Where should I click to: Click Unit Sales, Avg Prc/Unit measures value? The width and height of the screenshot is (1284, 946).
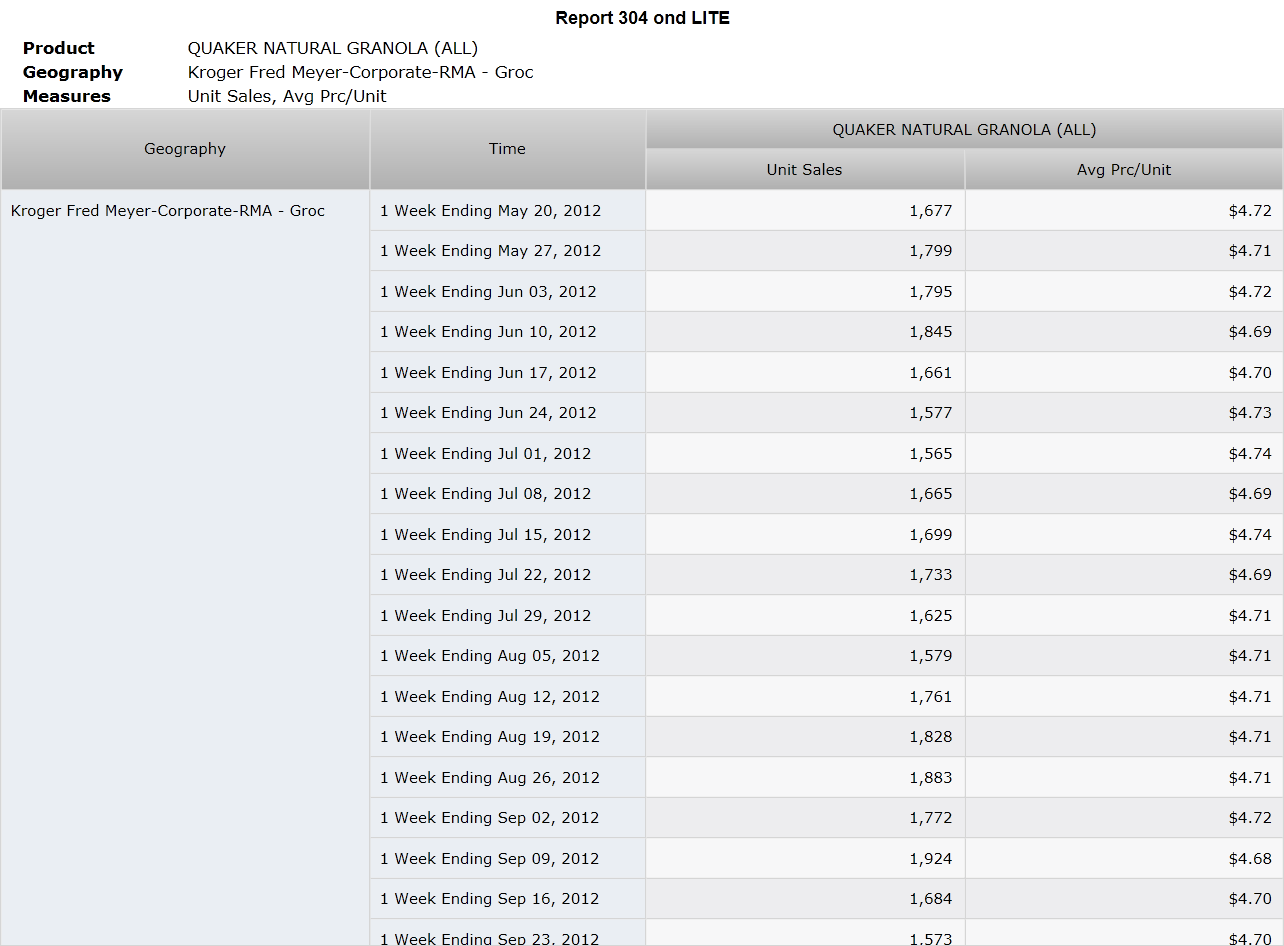[287, 96]
